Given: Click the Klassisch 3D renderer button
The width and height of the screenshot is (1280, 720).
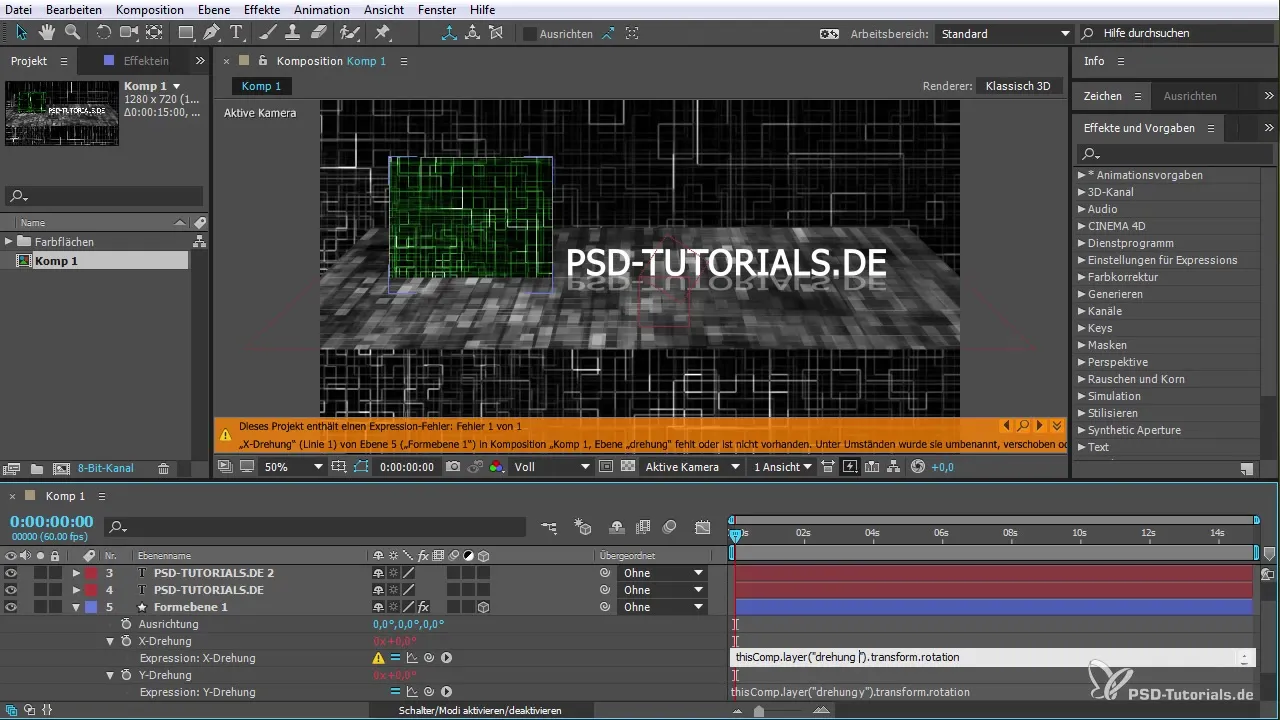Looking at the screenshot, I should coord(1018,87).
